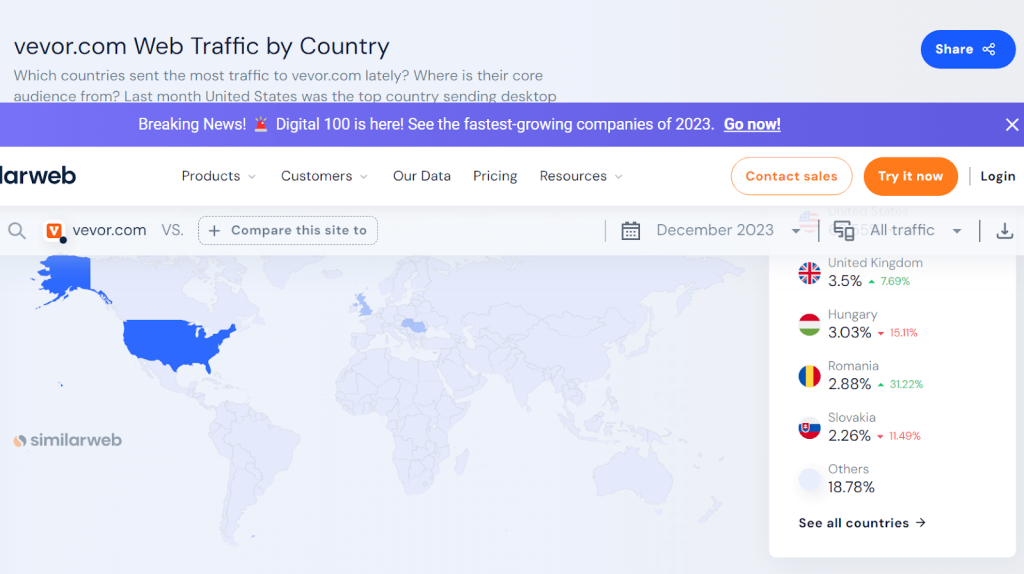Viewport: 1024px width, 574px height.
Task: Open the Customers menu
Action: (x=324, y=176)
